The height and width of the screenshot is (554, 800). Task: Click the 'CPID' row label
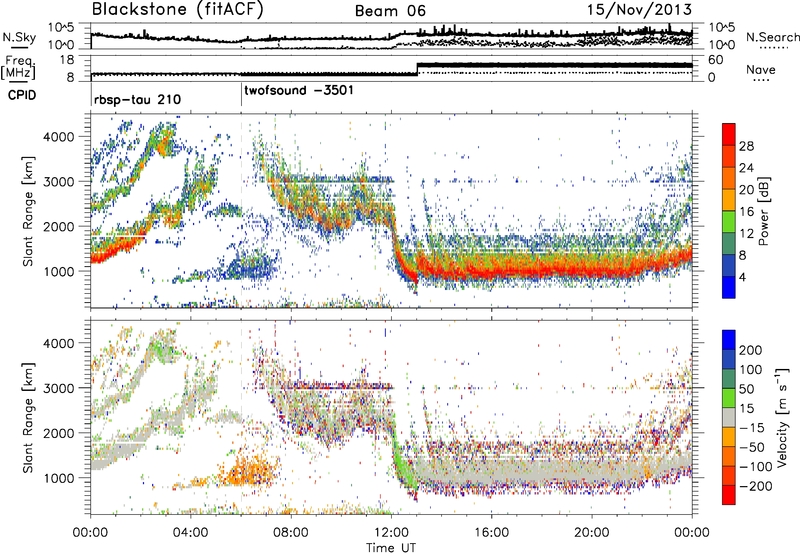pos(22,95)
